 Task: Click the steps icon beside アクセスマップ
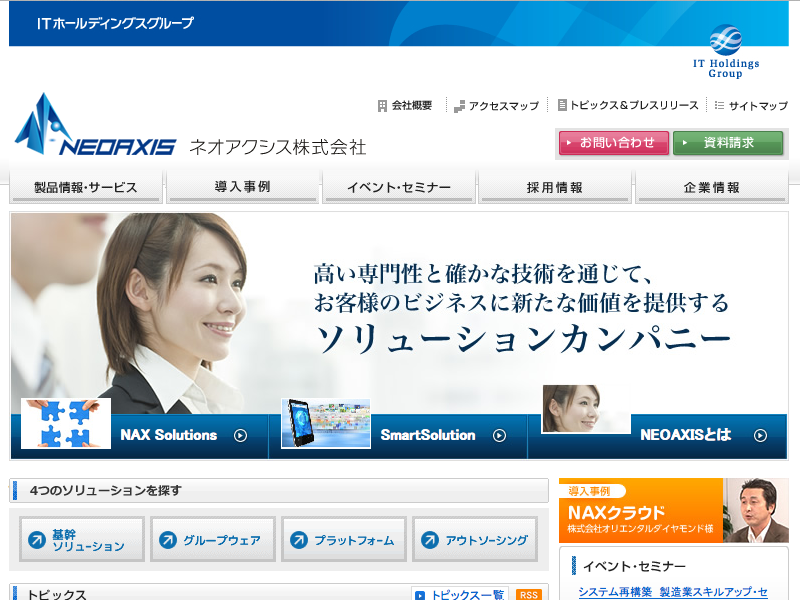click(459, 106)
